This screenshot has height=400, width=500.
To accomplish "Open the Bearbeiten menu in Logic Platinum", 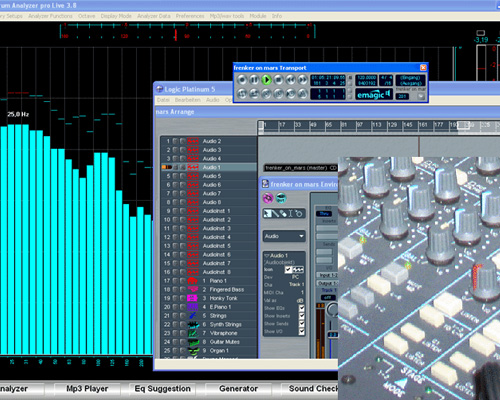I will [188, 100].
